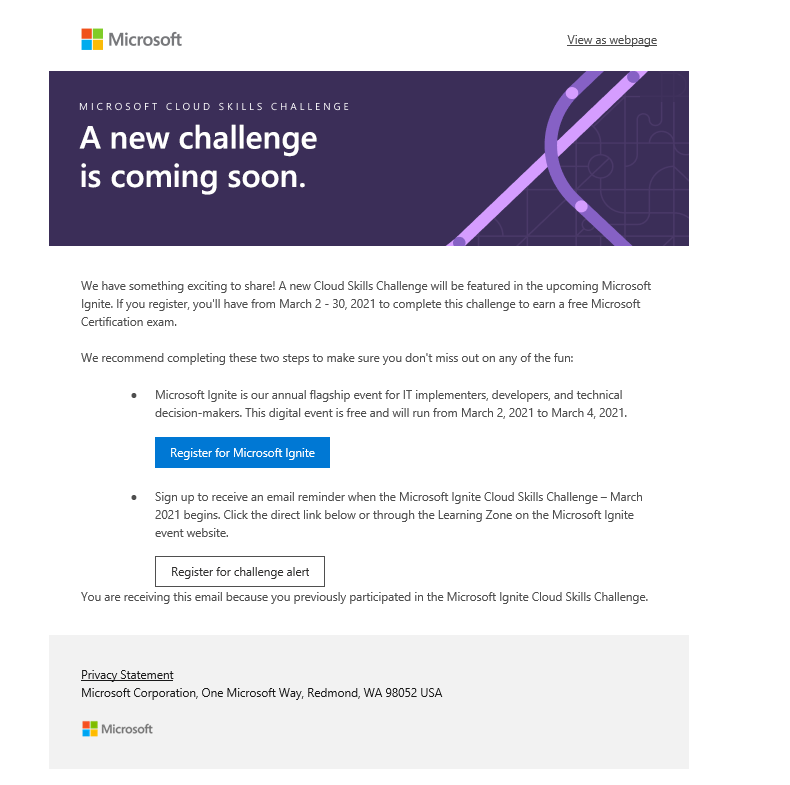Click the 'Microsoft Cloud Skills Challenge' banner subtitle
Viewport: 790px width, 785px height.
tap(215, 106)
